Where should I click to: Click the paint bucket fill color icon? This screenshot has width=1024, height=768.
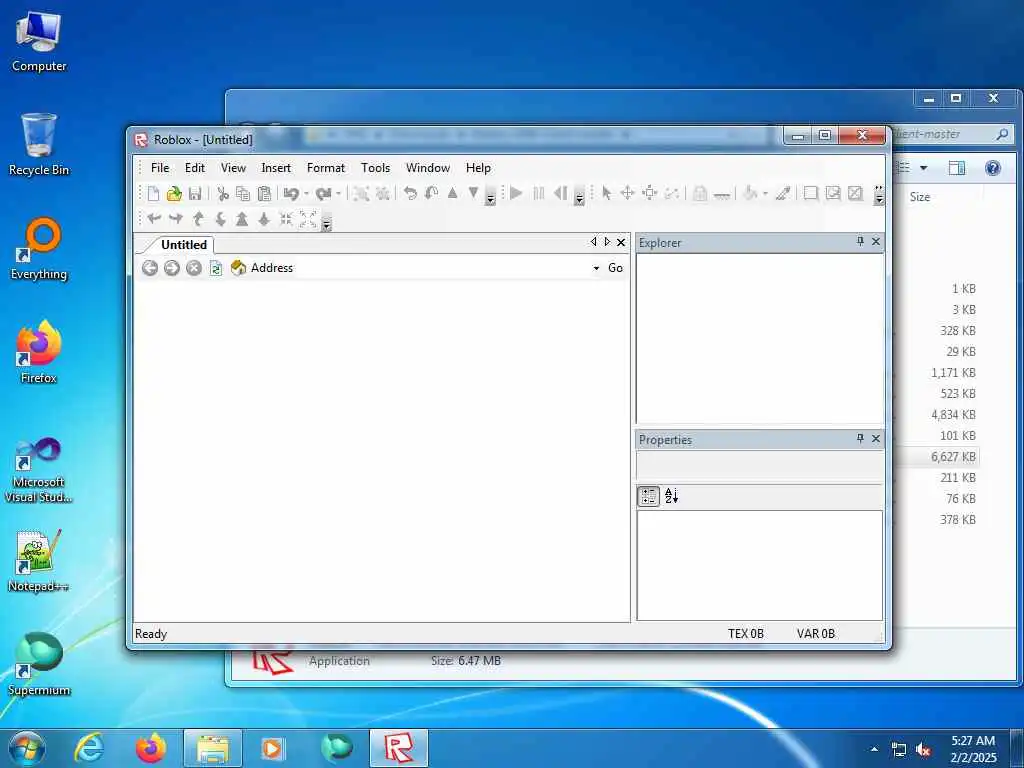[750, 193]
